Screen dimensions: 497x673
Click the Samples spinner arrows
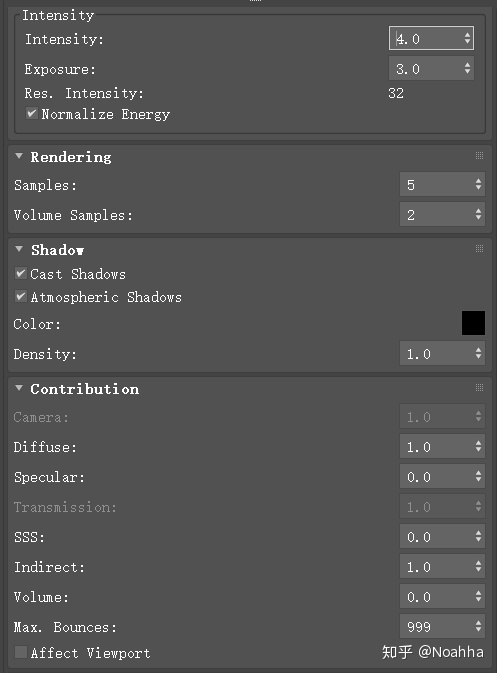pyautogui.click(x=479, y=185)
